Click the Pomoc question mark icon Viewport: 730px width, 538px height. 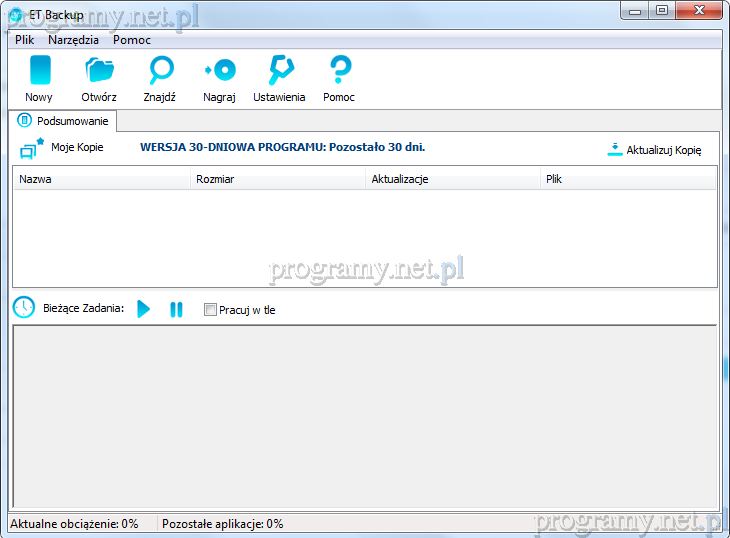pyautogui.click(x=339, y=71)
